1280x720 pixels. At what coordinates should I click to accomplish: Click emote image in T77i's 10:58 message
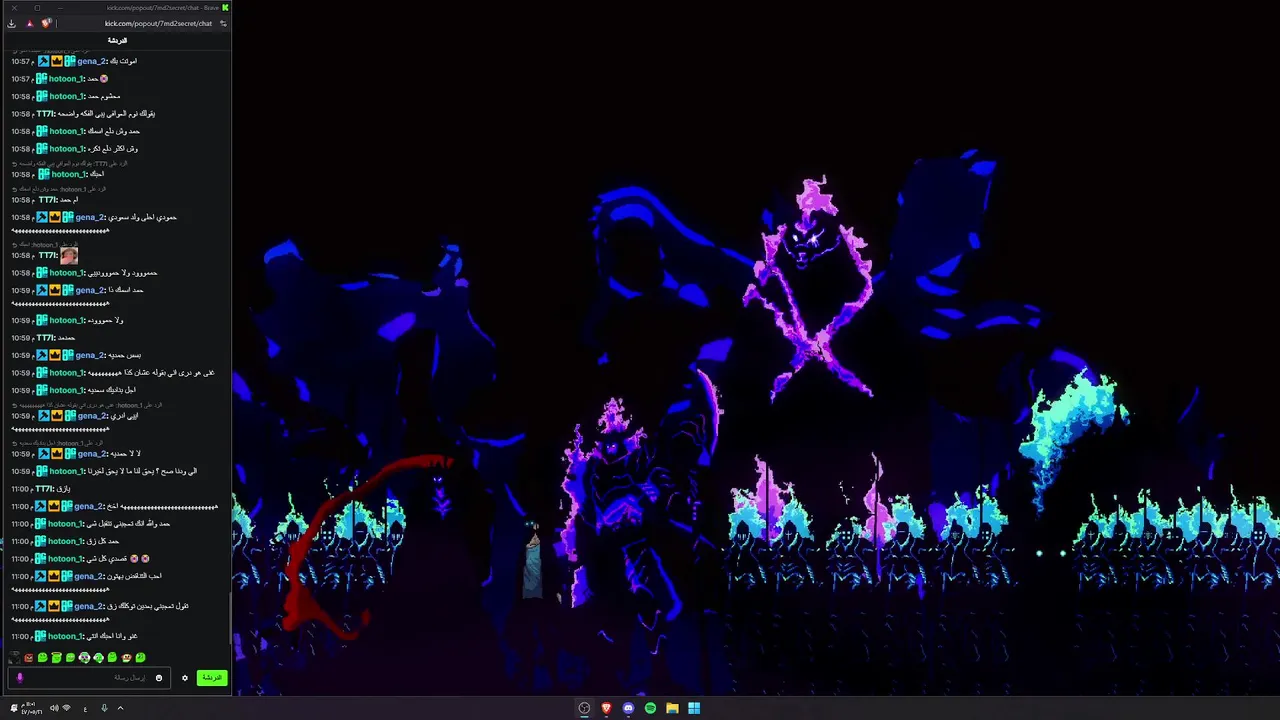tap(68, 255)
